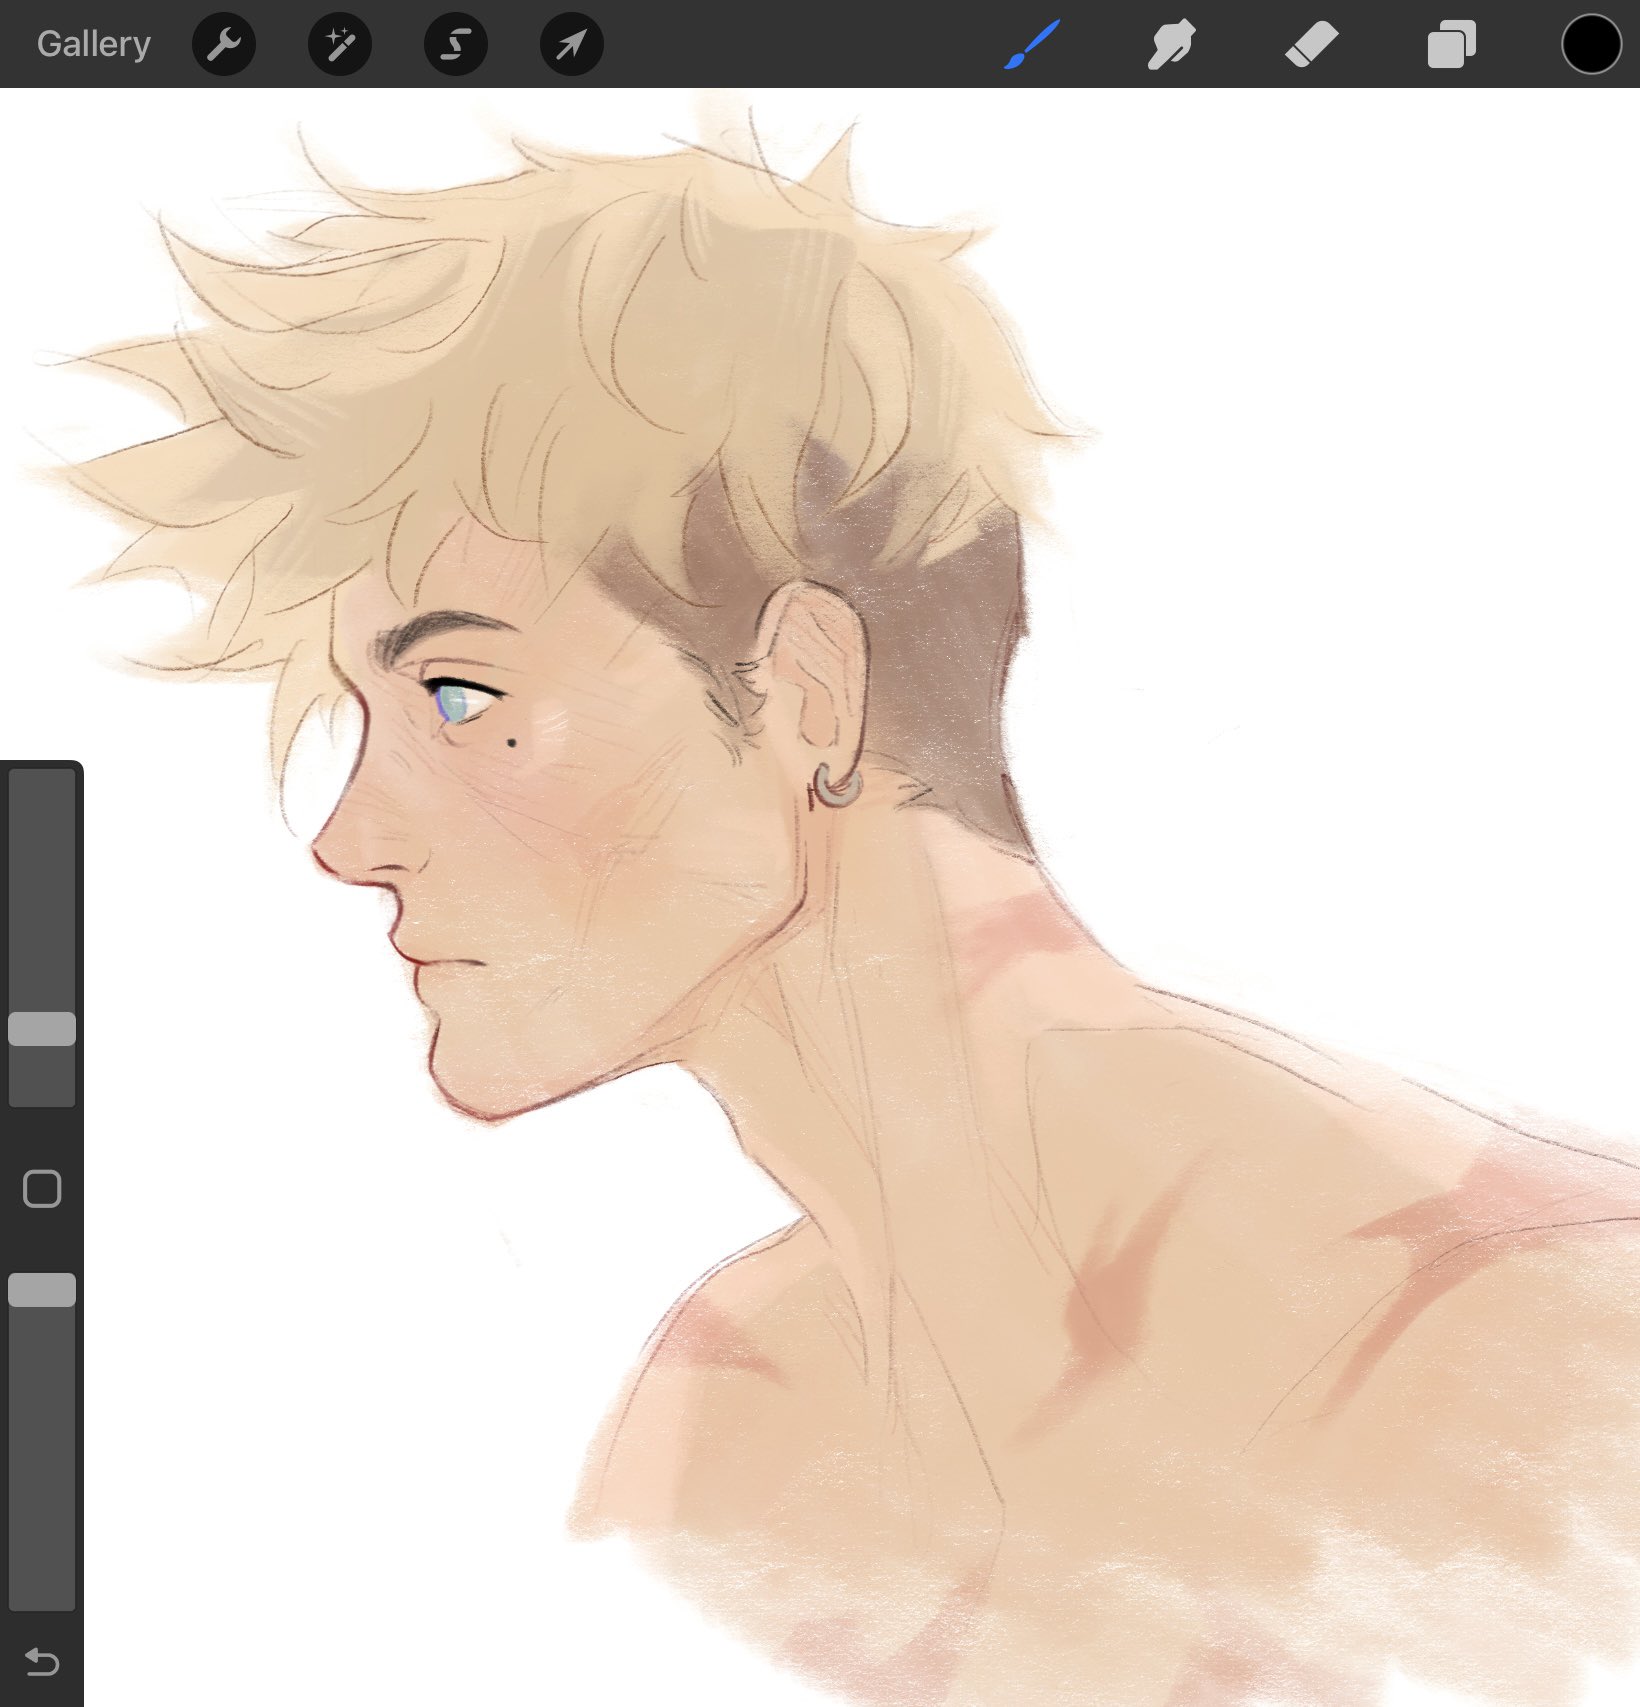Open the Layers panel
Screen dimensions: 1640x1707
[1452, 43]
